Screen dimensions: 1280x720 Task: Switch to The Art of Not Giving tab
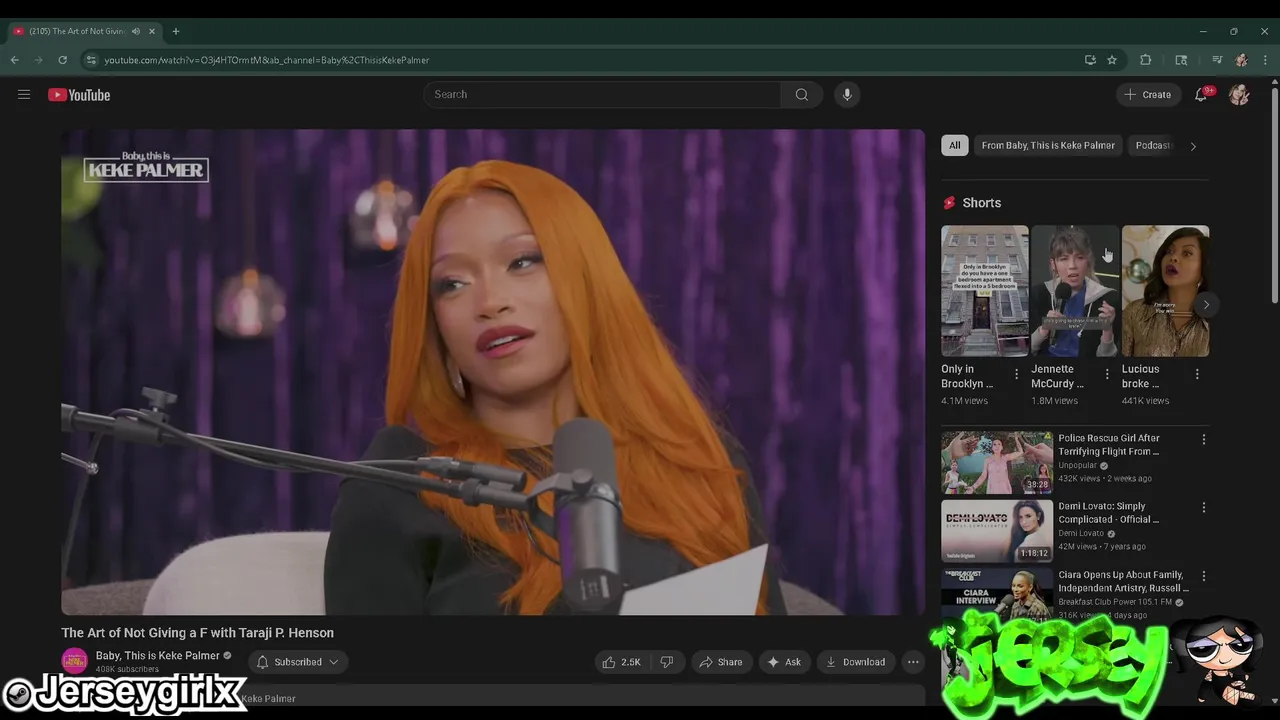(78, 31)
